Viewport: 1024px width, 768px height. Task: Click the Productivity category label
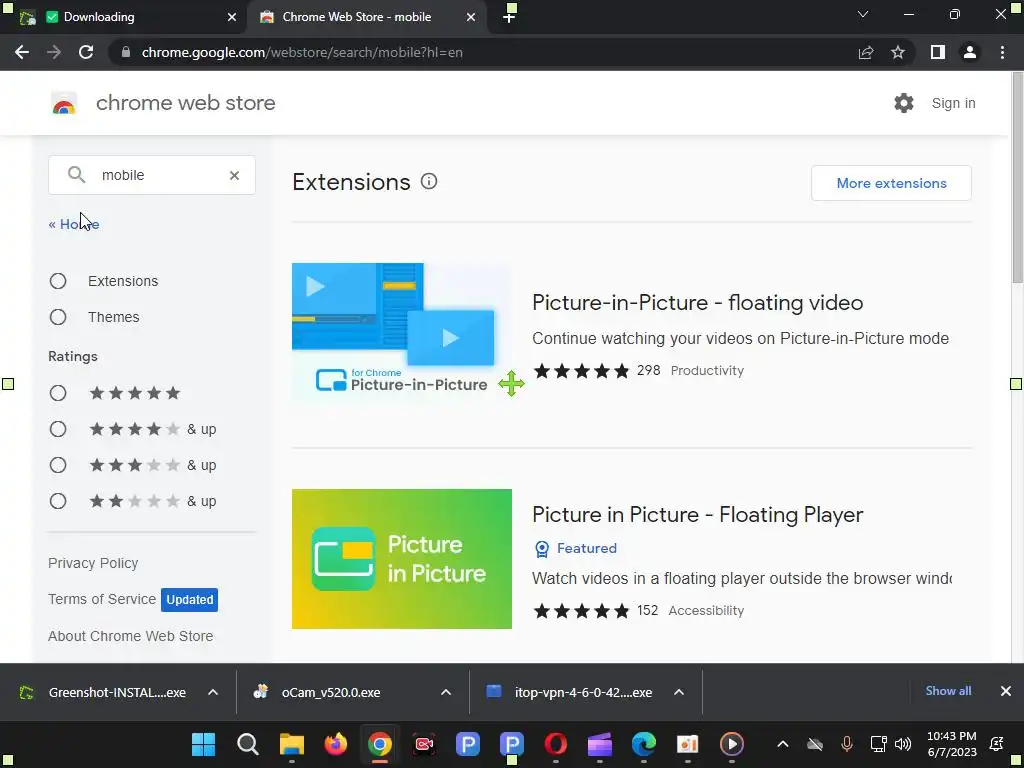coord(707,370)
